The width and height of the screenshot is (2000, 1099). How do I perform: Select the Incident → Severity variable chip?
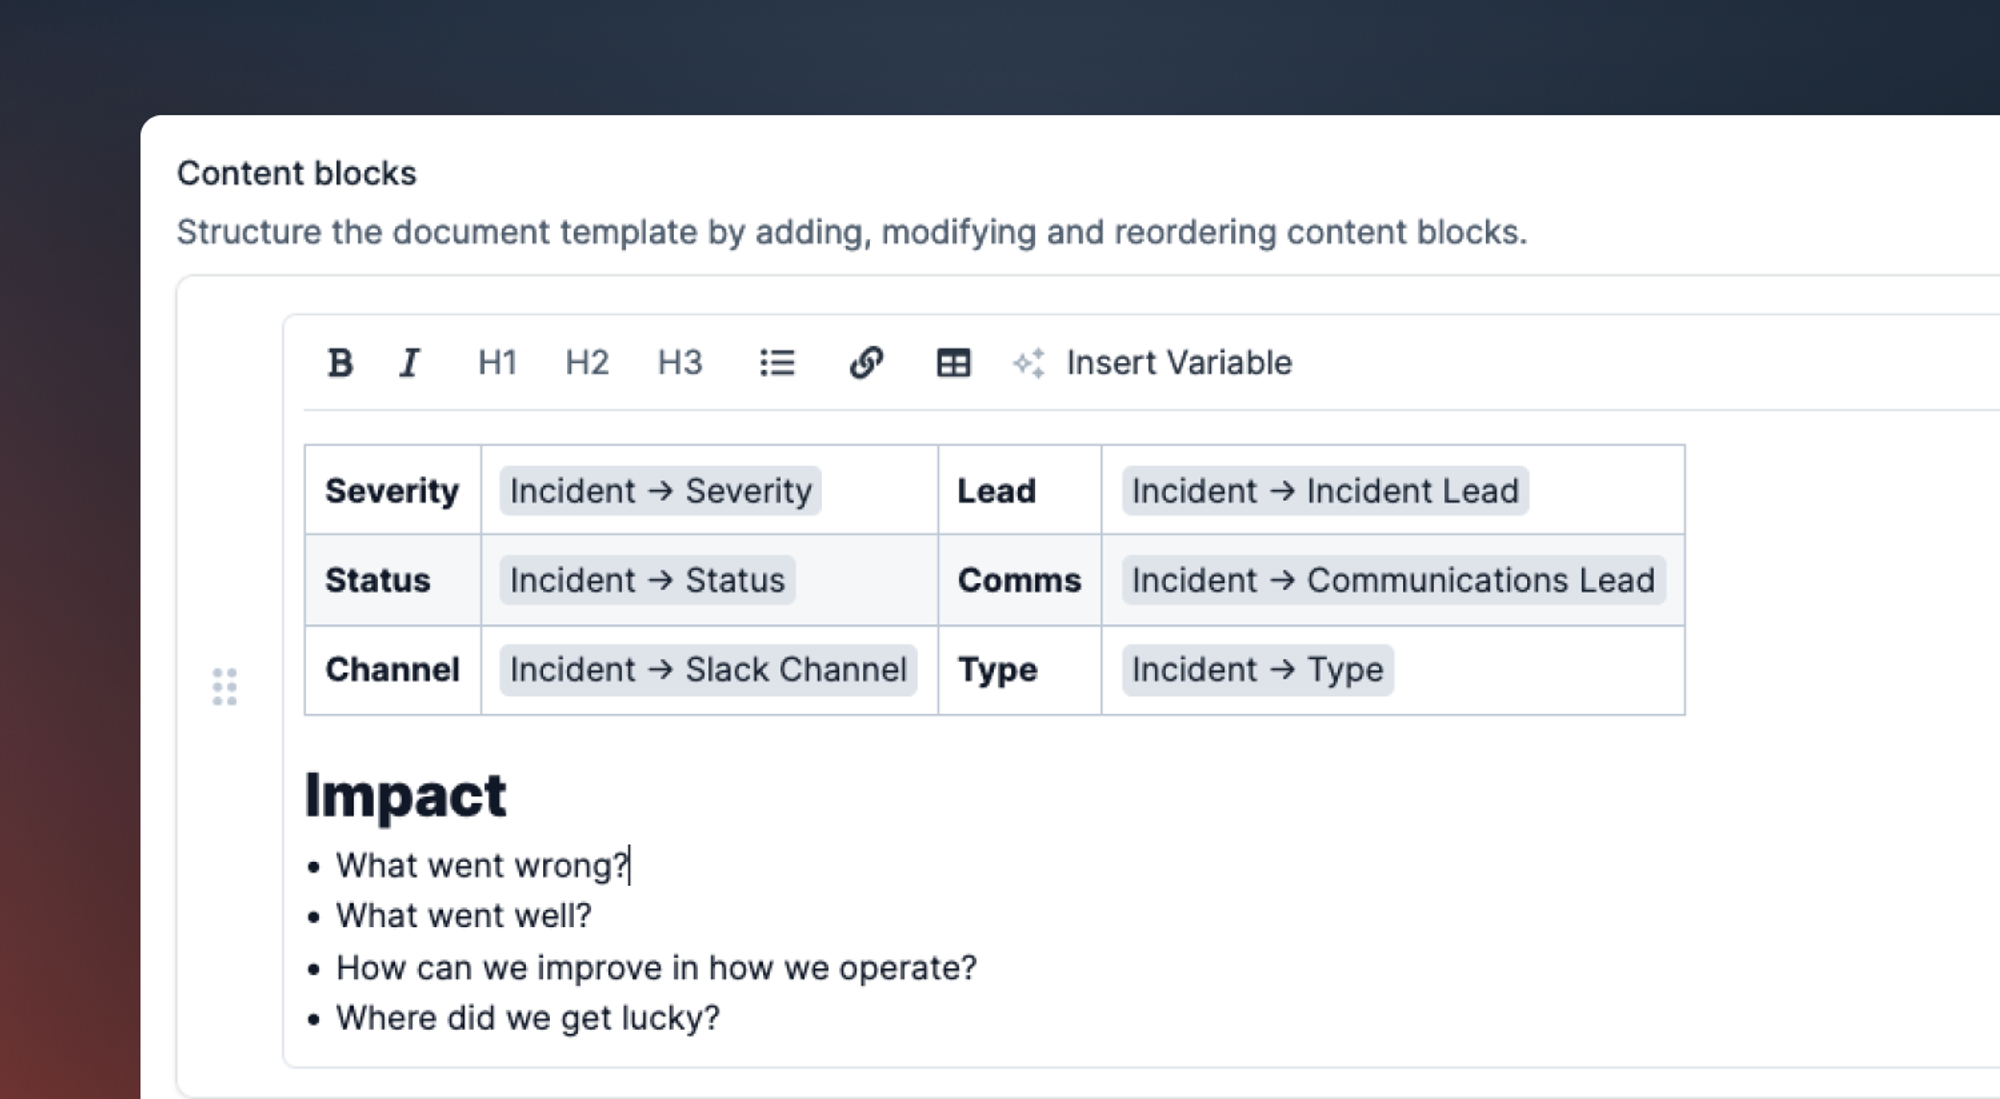click(660, 491)
